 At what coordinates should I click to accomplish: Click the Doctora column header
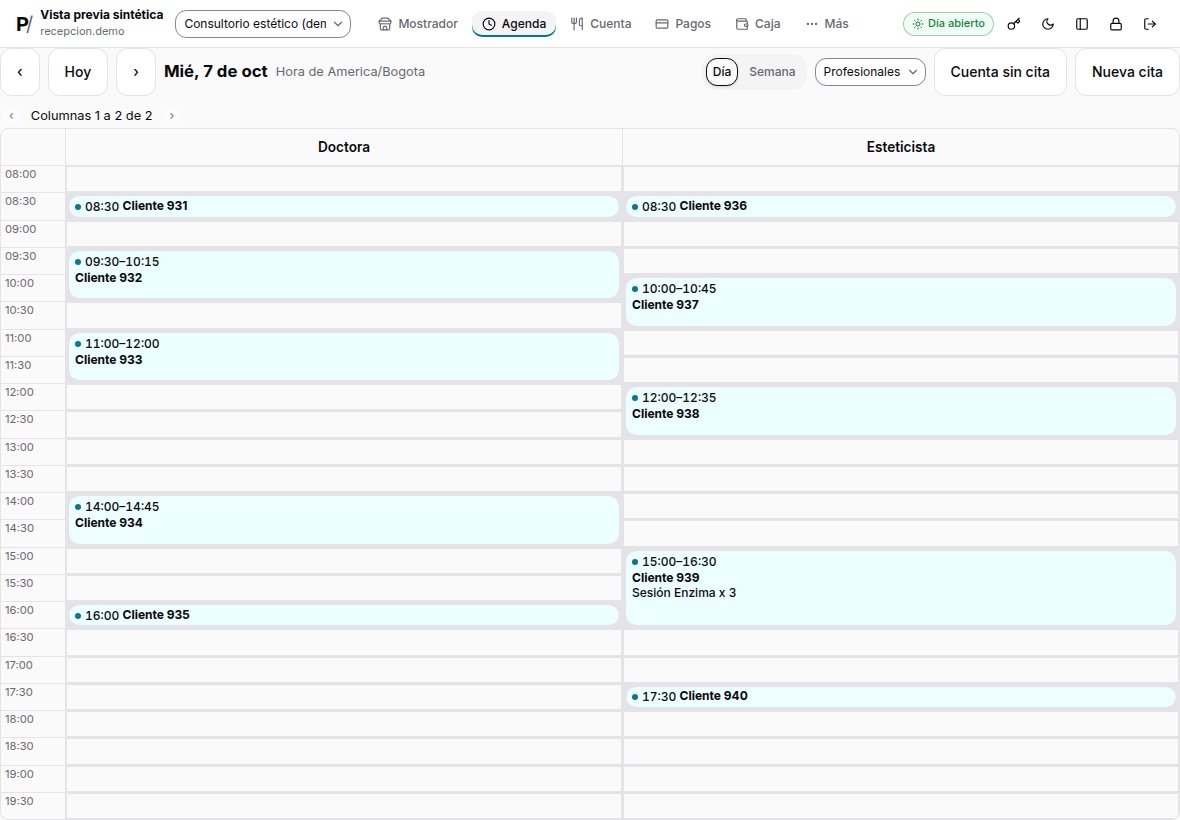[x=344, y=147]
